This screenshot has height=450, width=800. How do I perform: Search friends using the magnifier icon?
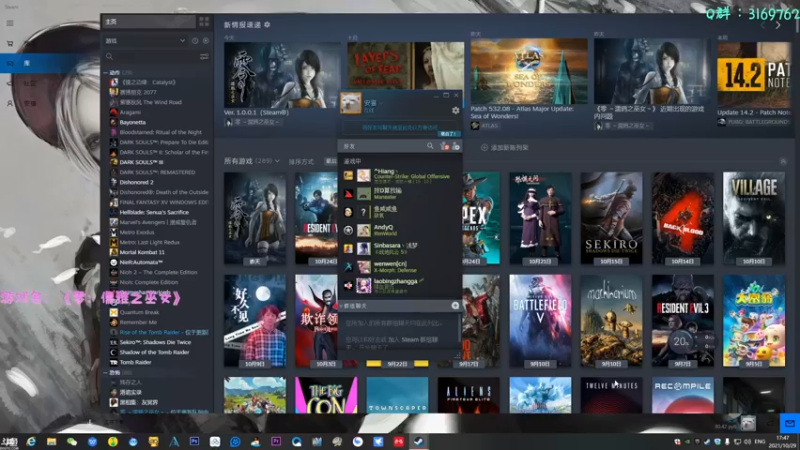(430, 146)
